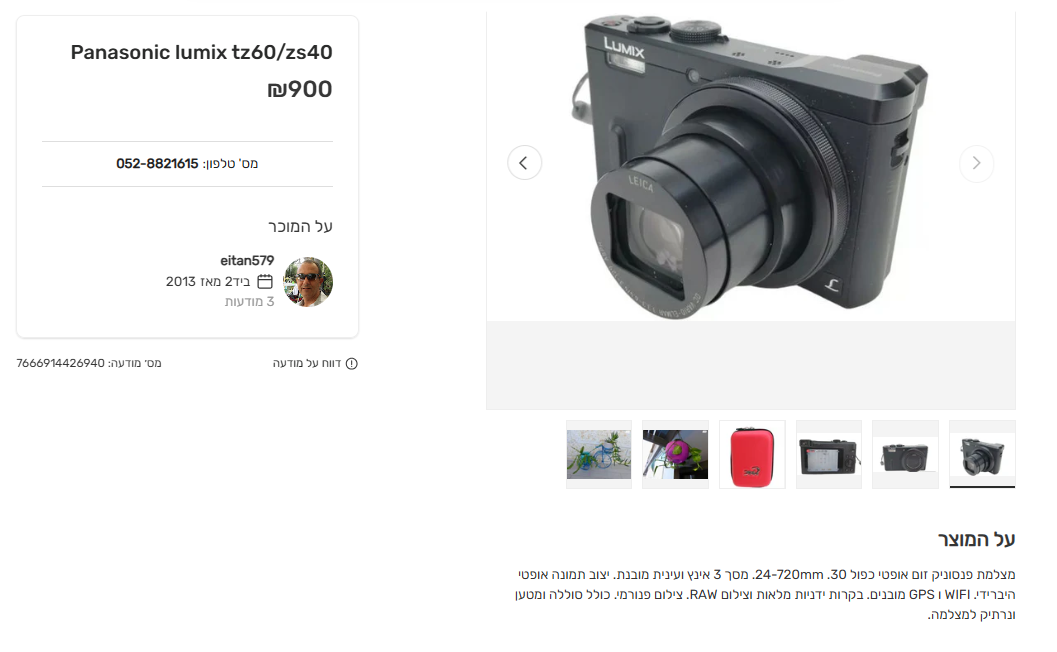Click the Panasonic lumix tz60/zs40 title

click(202, 52)
